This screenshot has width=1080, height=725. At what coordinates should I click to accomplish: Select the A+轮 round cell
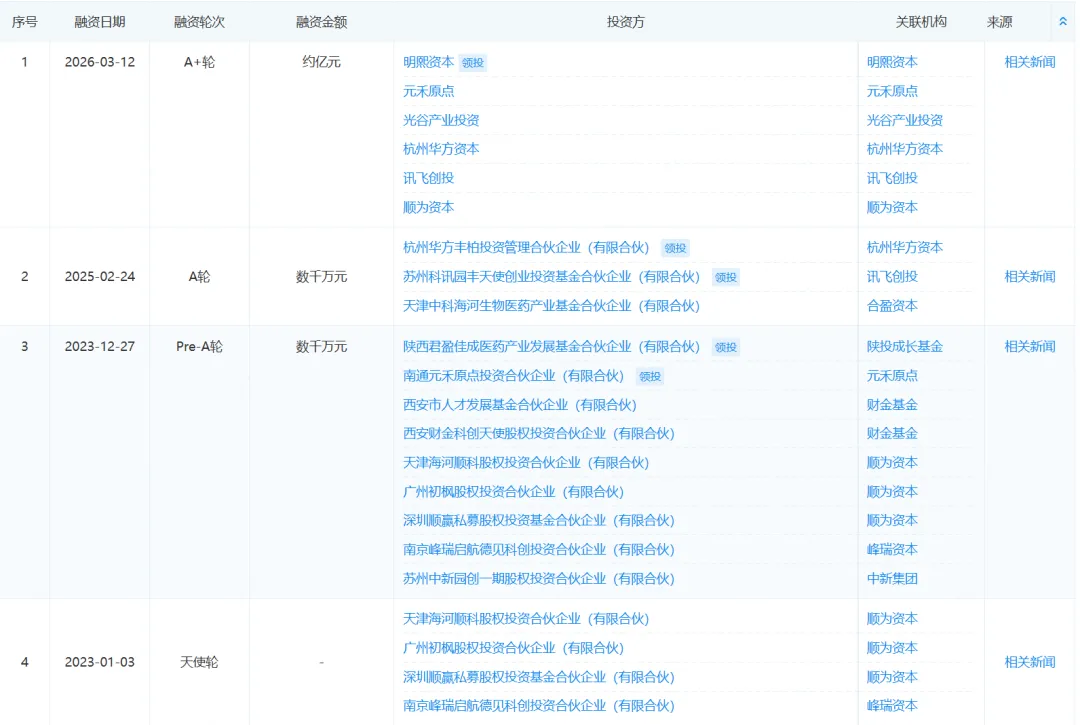(199, 62)
